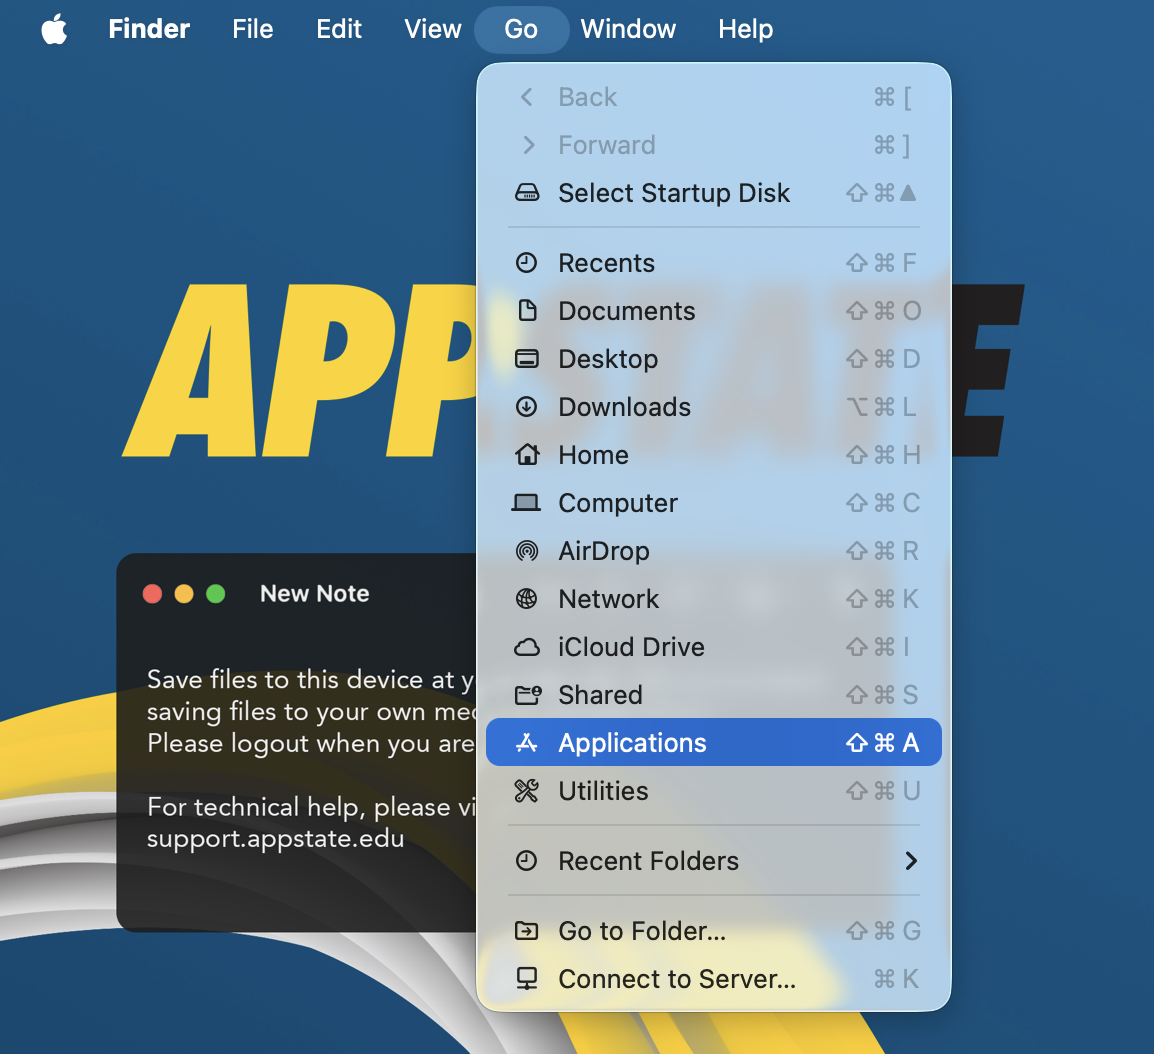The width and height of the screenshot is (1154, 1054).
Task: Open the Window menu
Action: (628, 29)
